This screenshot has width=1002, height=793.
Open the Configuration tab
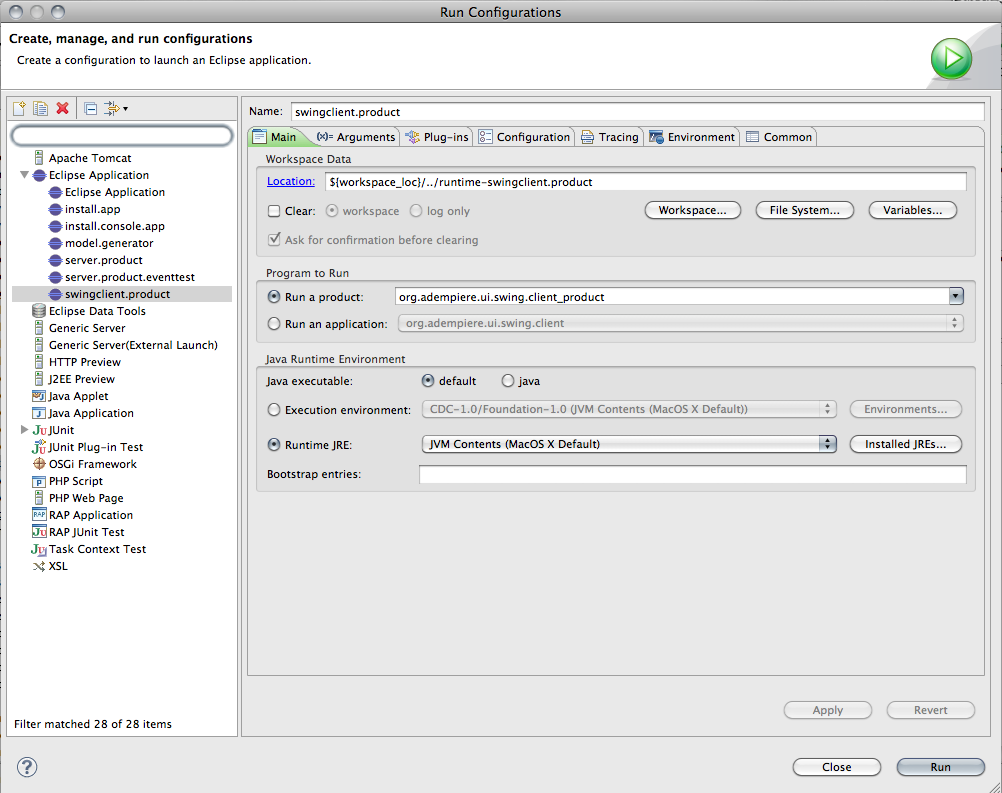pos(524,137)
